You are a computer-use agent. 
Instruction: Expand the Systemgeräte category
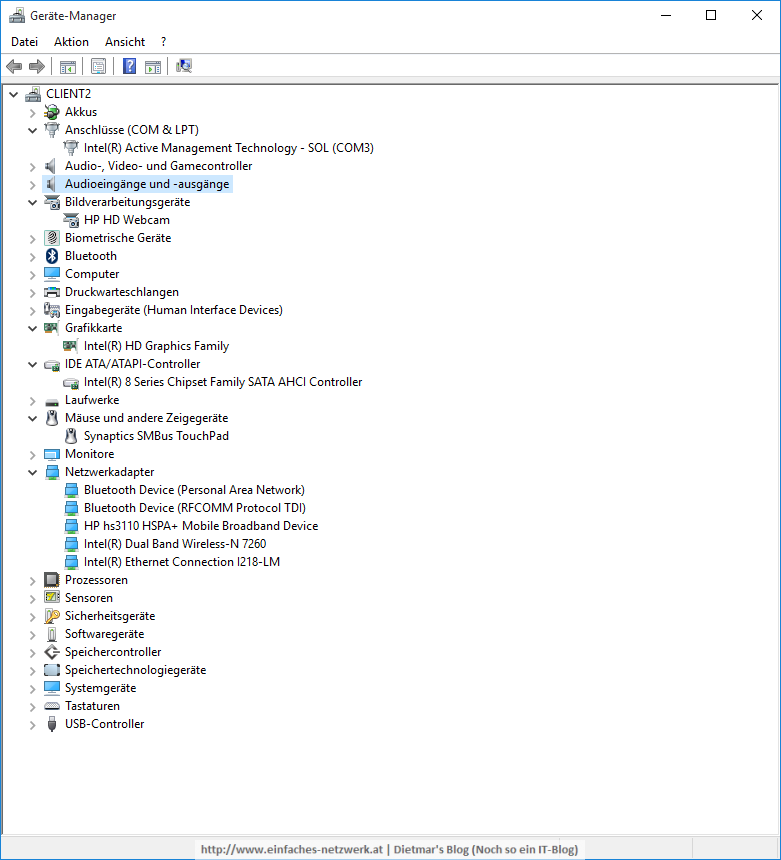pos(32,688)
